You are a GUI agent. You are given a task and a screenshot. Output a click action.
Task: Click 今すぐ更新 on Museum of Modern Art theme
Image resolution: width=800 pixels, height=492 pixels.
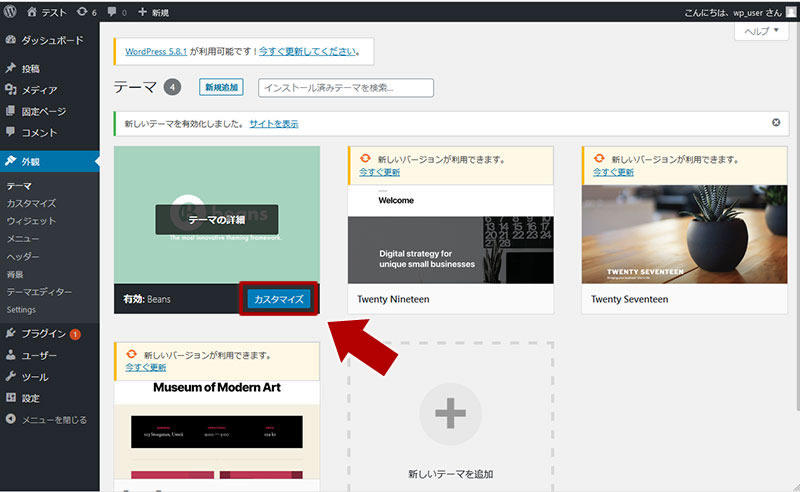coord(146,367)
